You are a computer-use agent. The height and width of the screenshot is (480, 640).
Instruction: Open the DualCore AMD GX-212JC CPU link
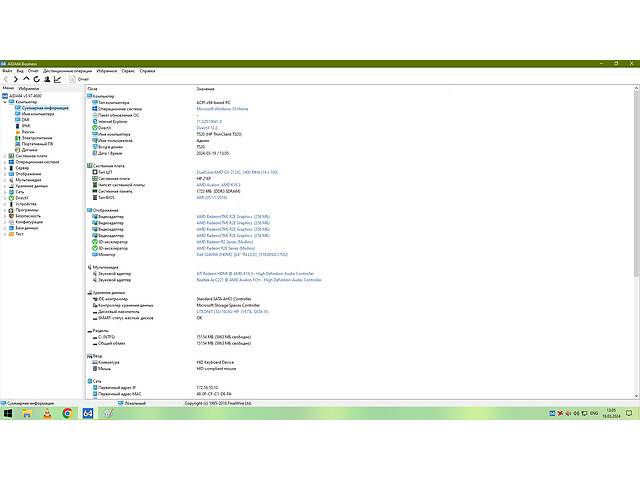[237, 172]
